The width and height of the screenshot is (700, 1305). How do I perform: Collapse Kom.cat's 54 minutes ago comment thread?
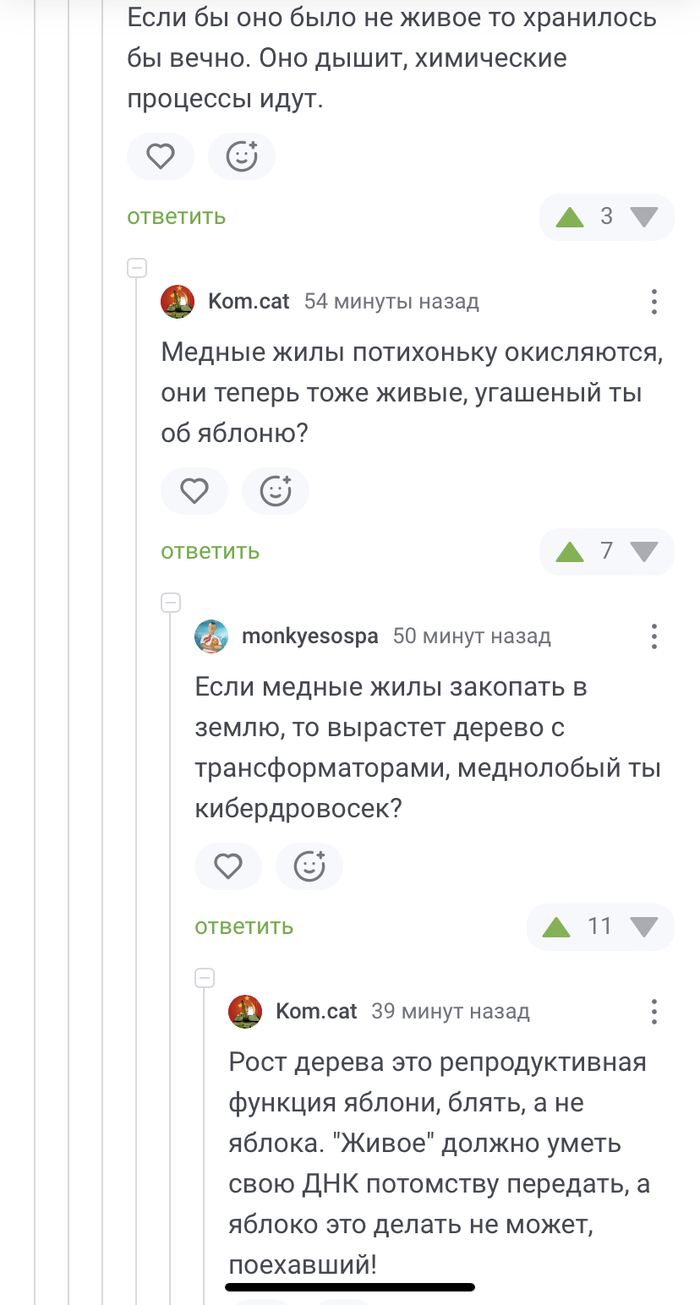pos(137,268)
